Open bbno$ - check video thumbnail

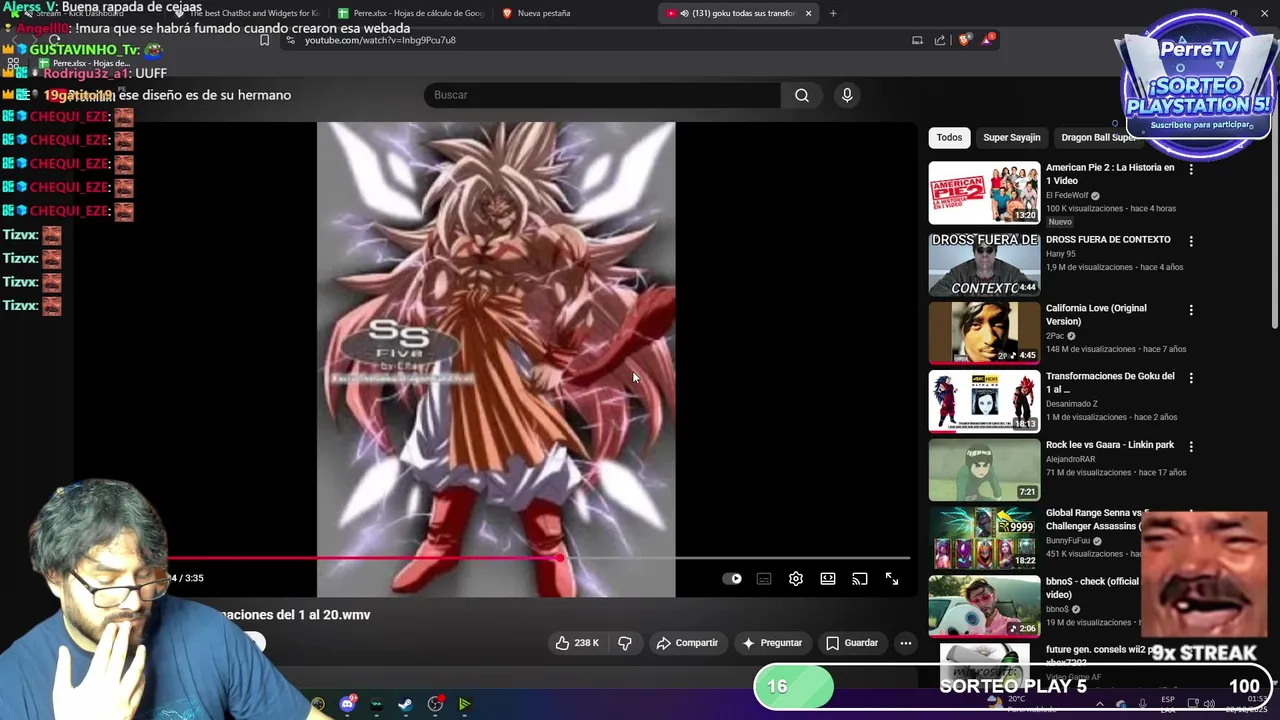pyautogui.click(x=984, y=606)
